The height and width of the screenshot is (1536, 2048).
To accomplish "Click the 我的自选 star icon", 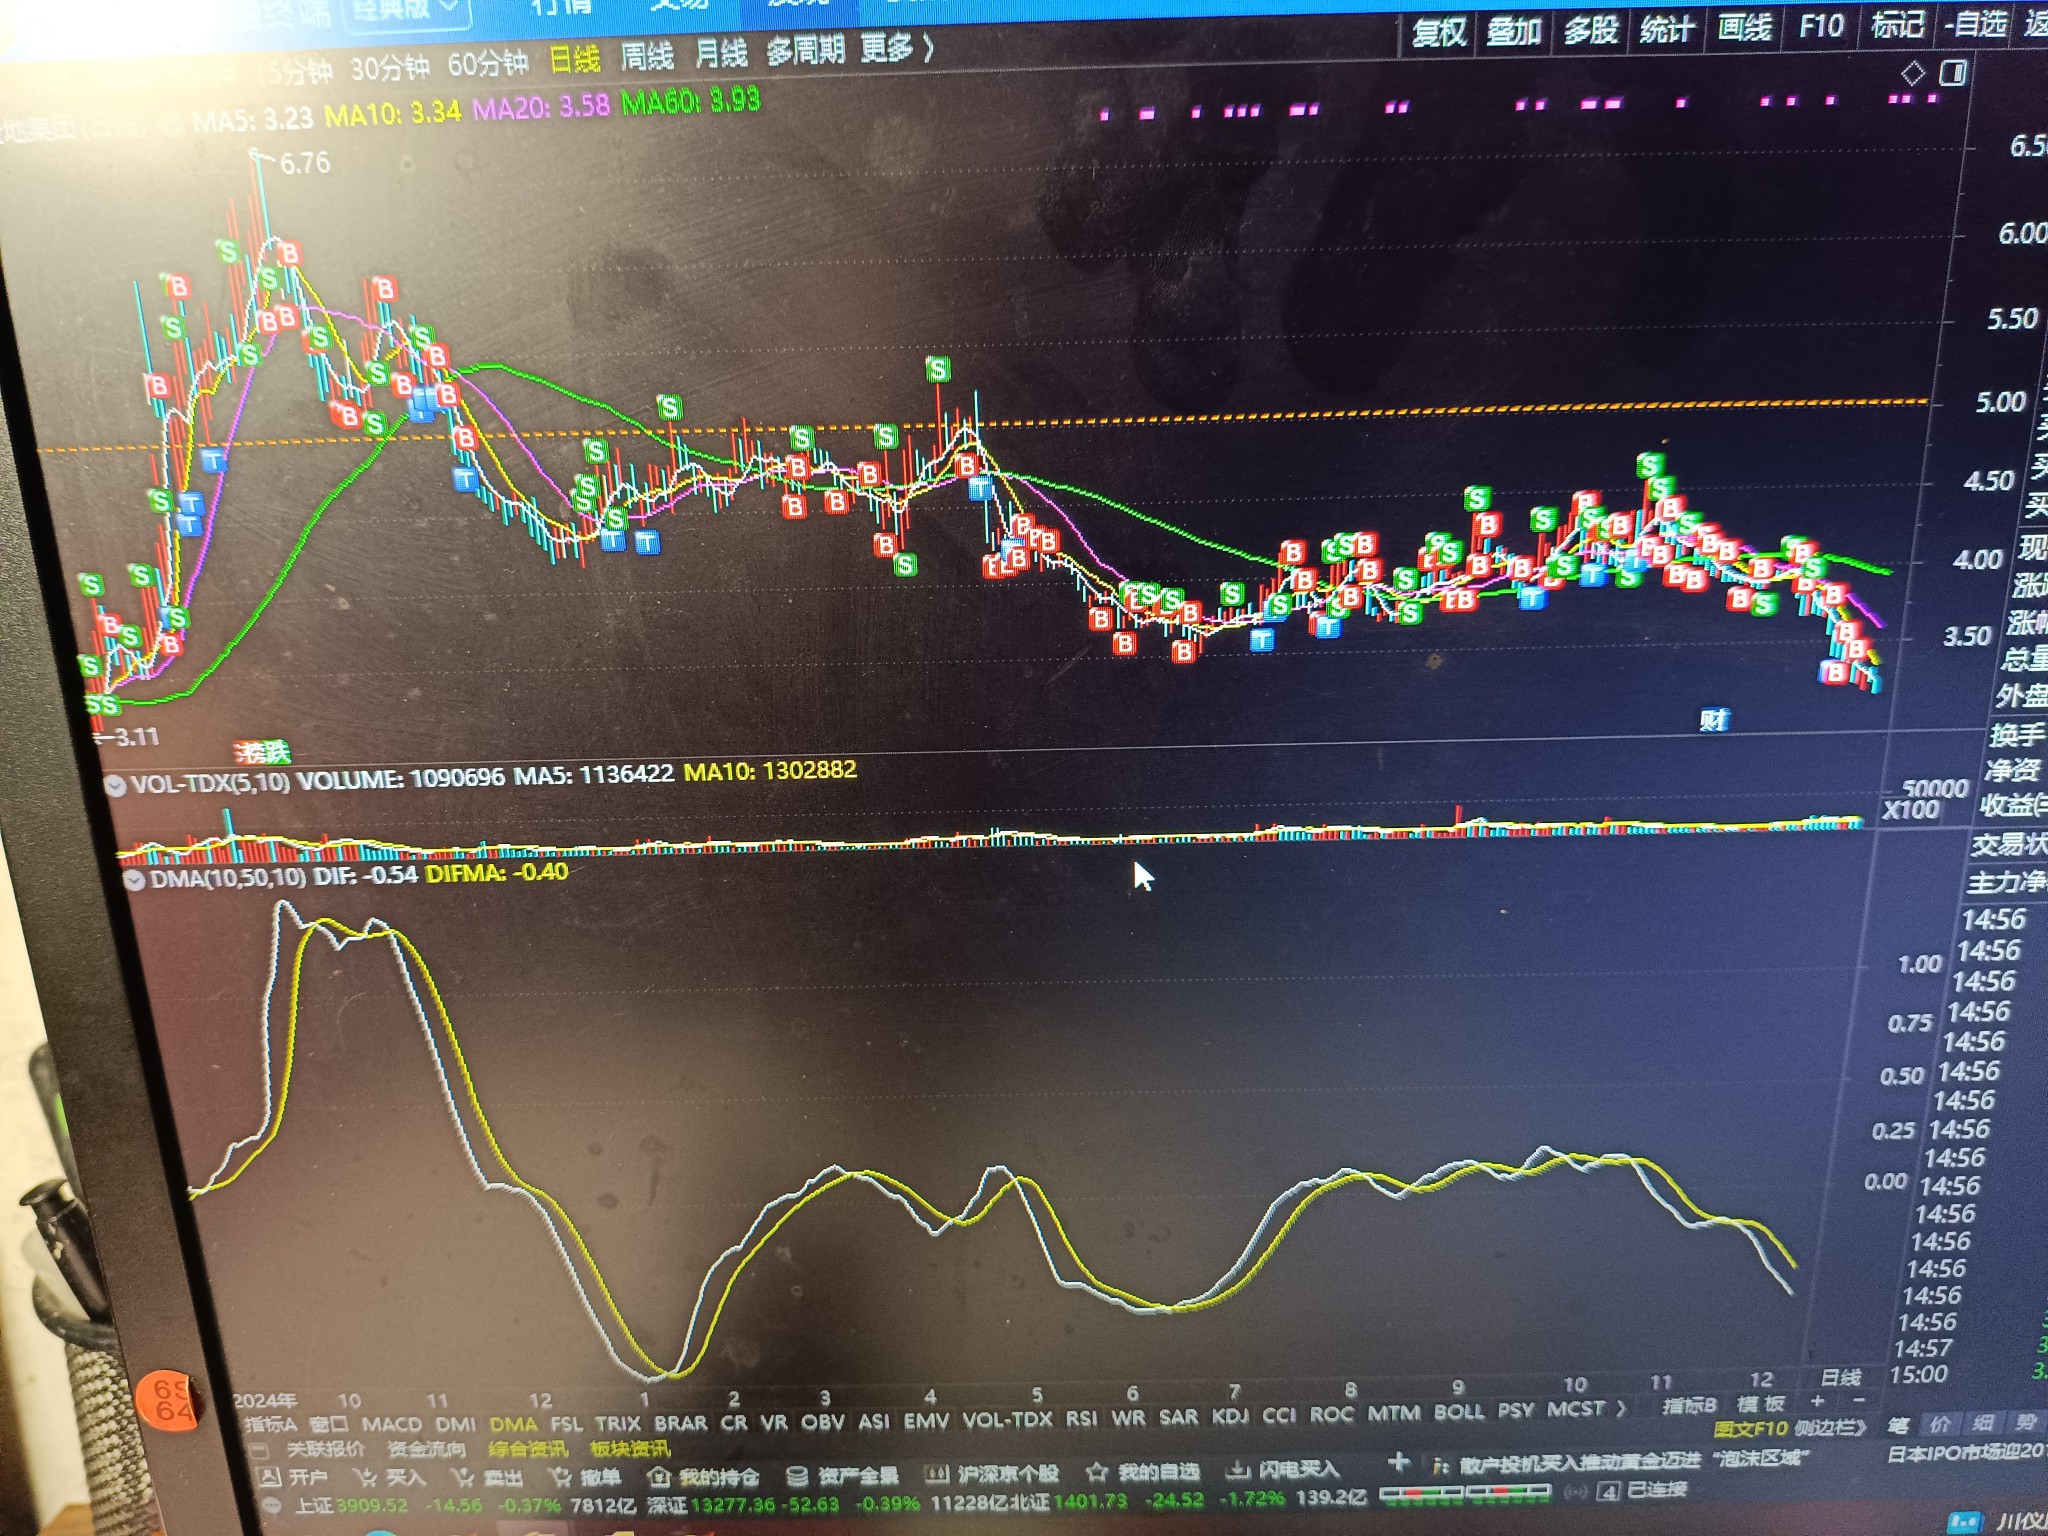I will point(1097,1471).
